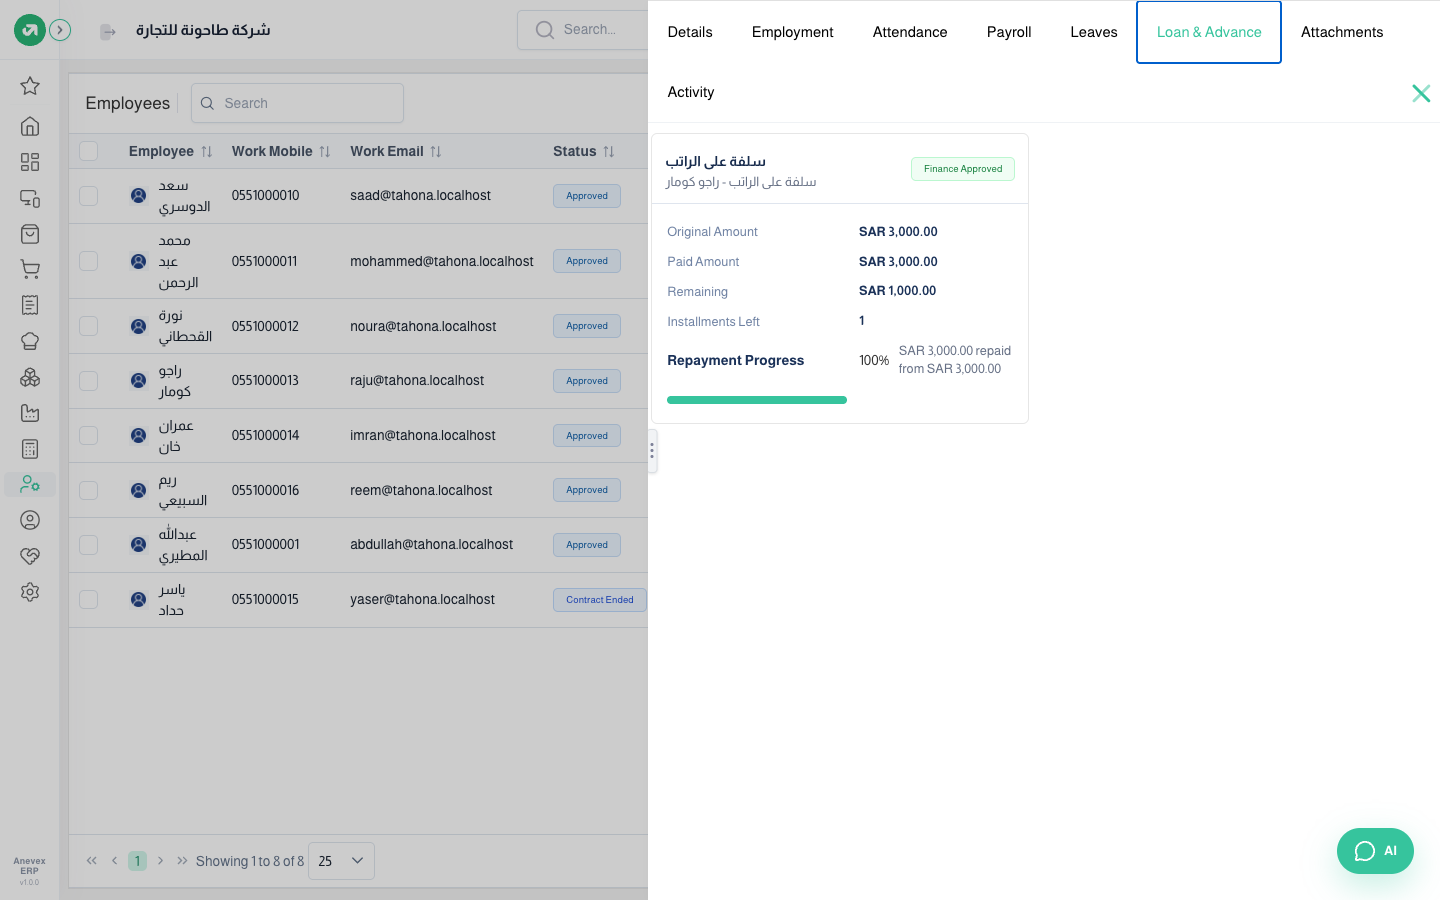Close the employee detail panel
This screenshot has height=900, width=1440.
pyautogui.click(x=1421, y=93)
